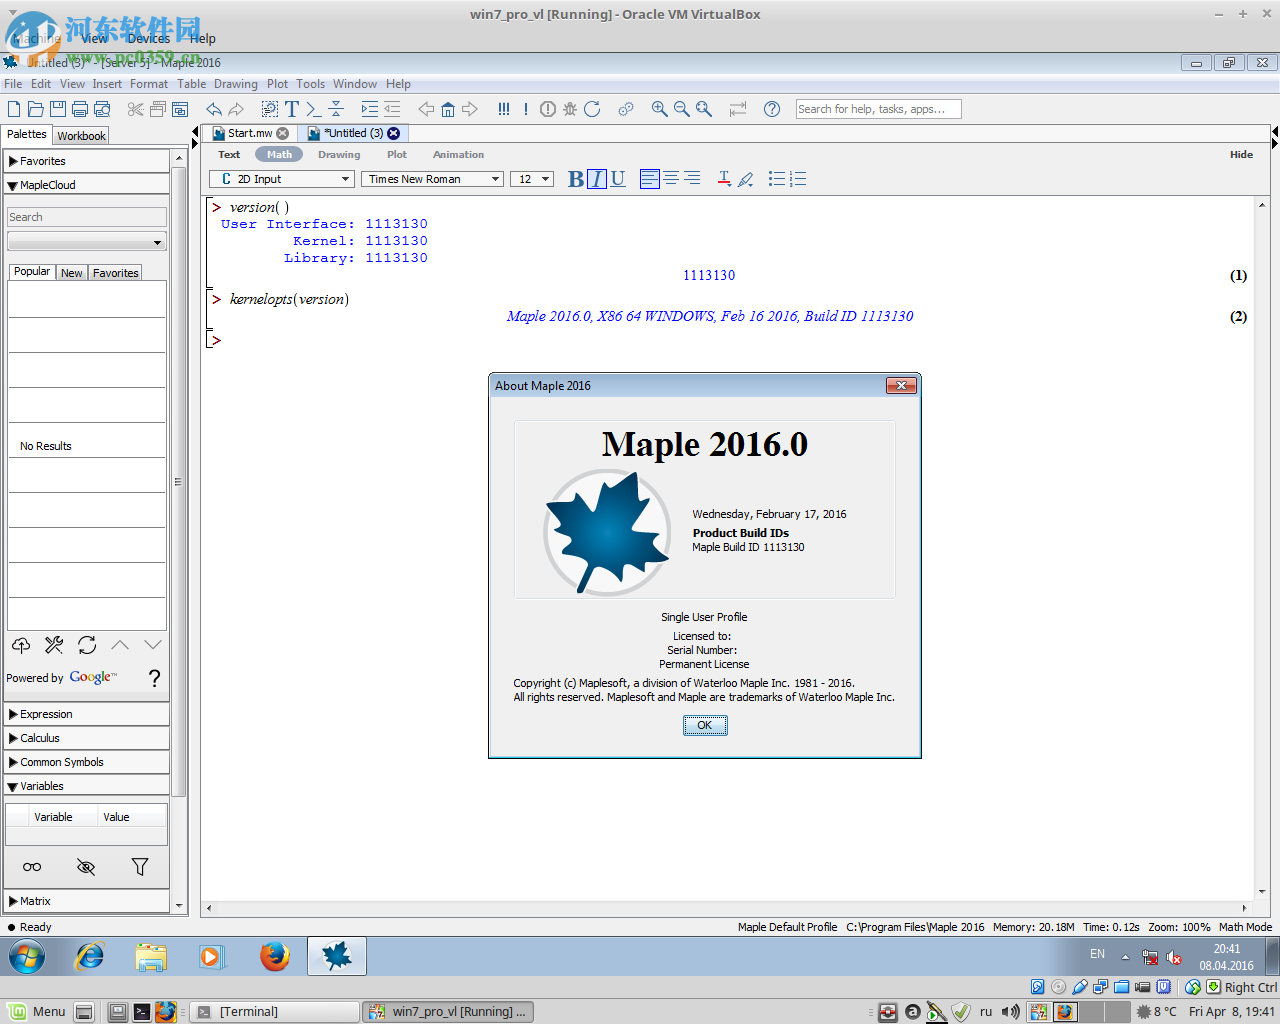The width and height of the screenshot is (1280, 1024).
Task: Refresh the MapleCloud list
Action: pos(87,645)
